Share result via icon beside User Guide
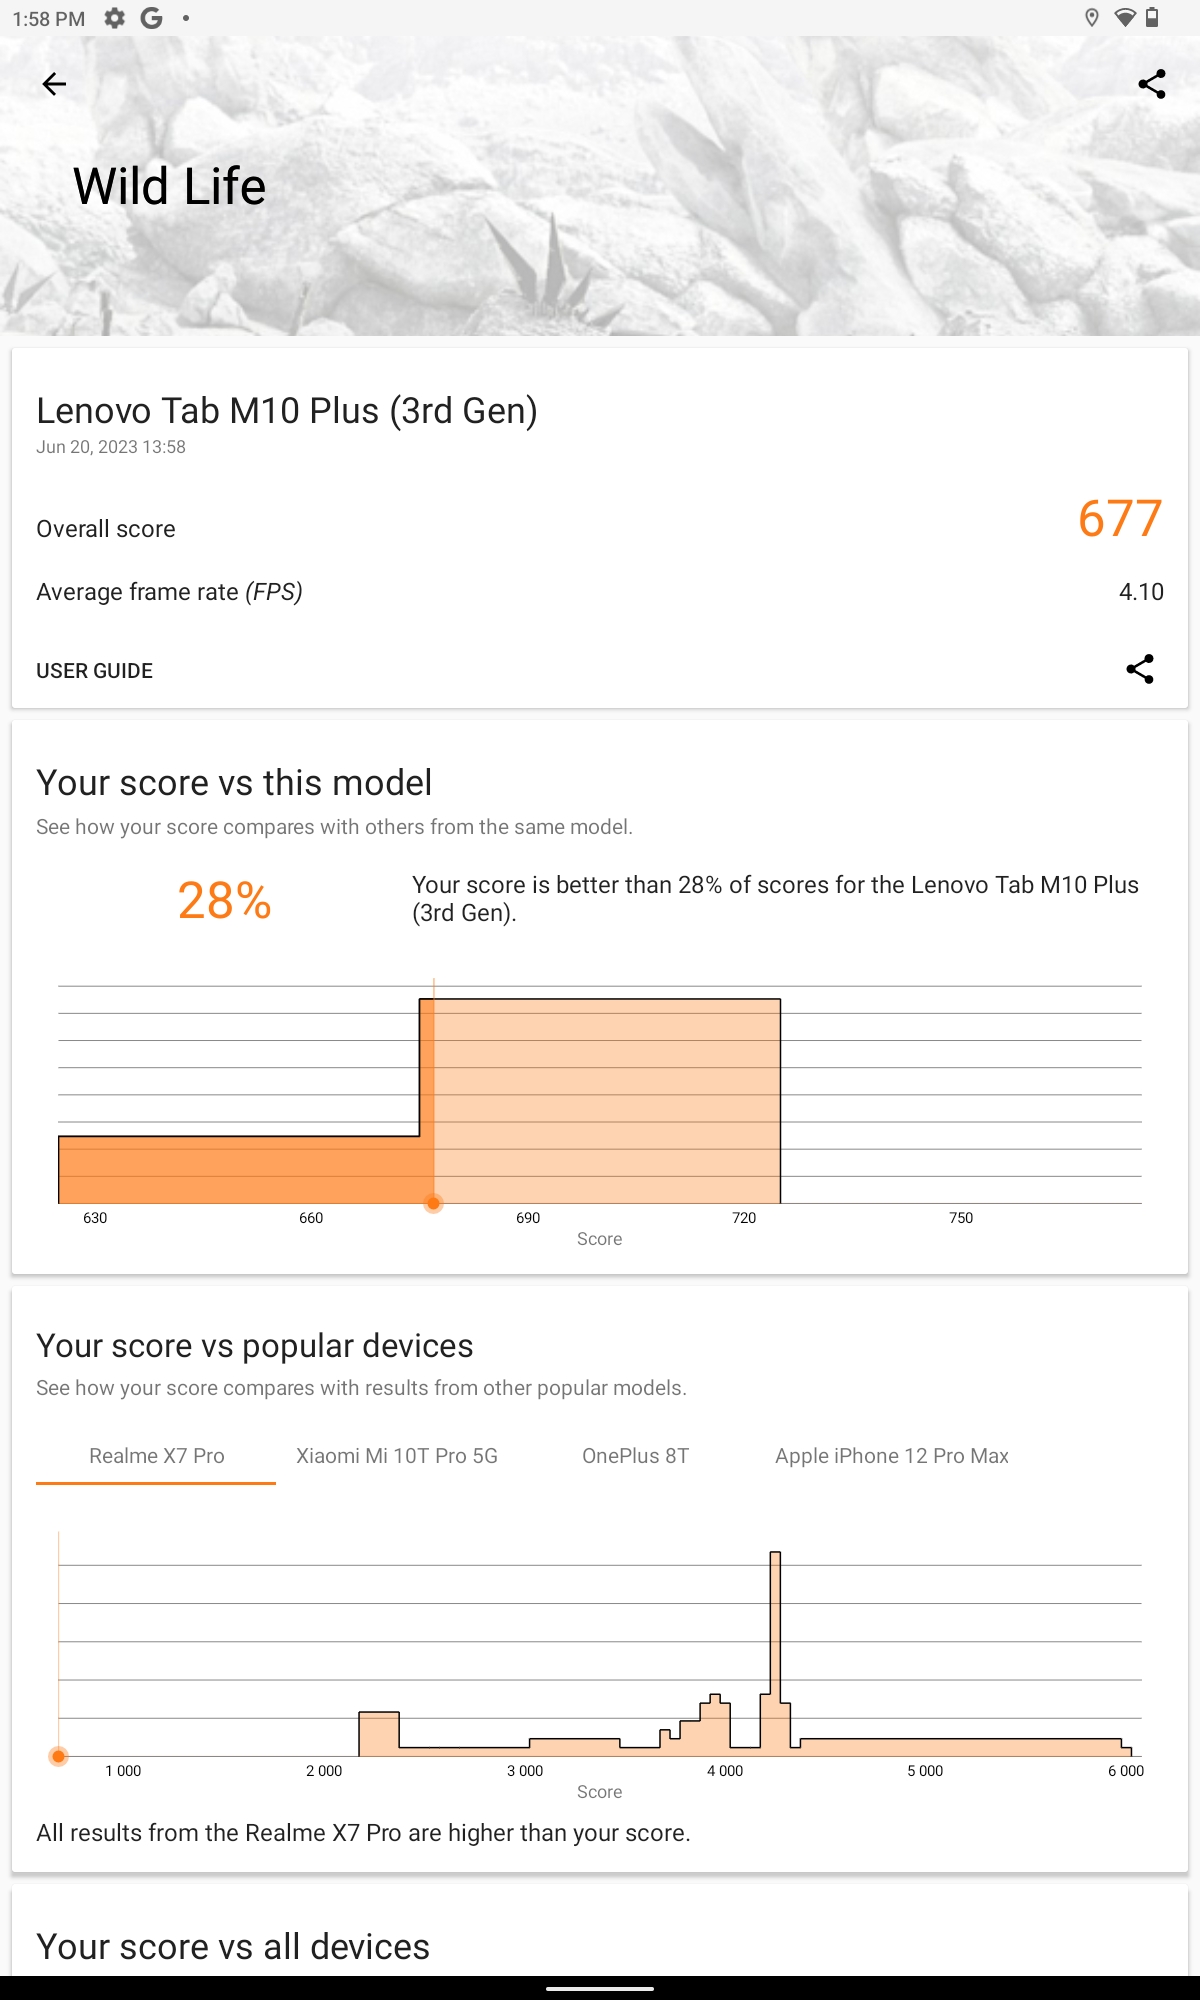Screen dimensions: 1200x2000 (1140, 669)
